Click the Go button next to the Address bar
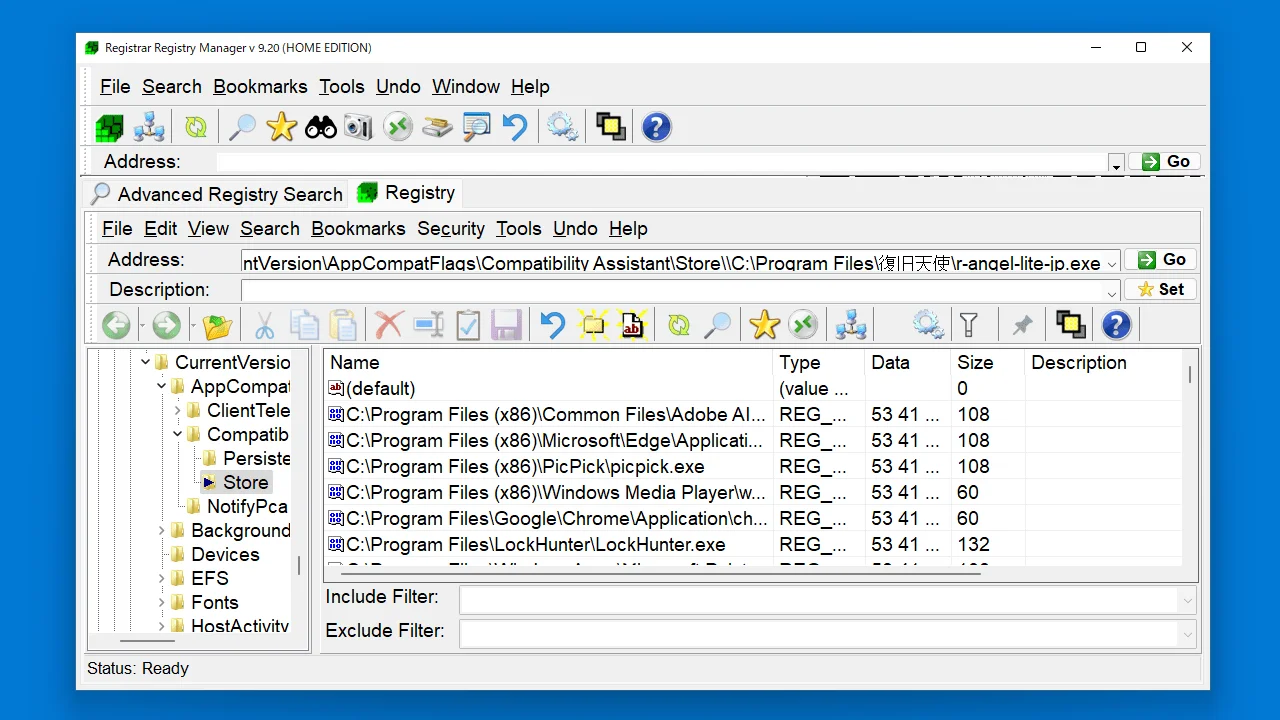This screenshot has height=720, width=1280. coord(1160,259)
